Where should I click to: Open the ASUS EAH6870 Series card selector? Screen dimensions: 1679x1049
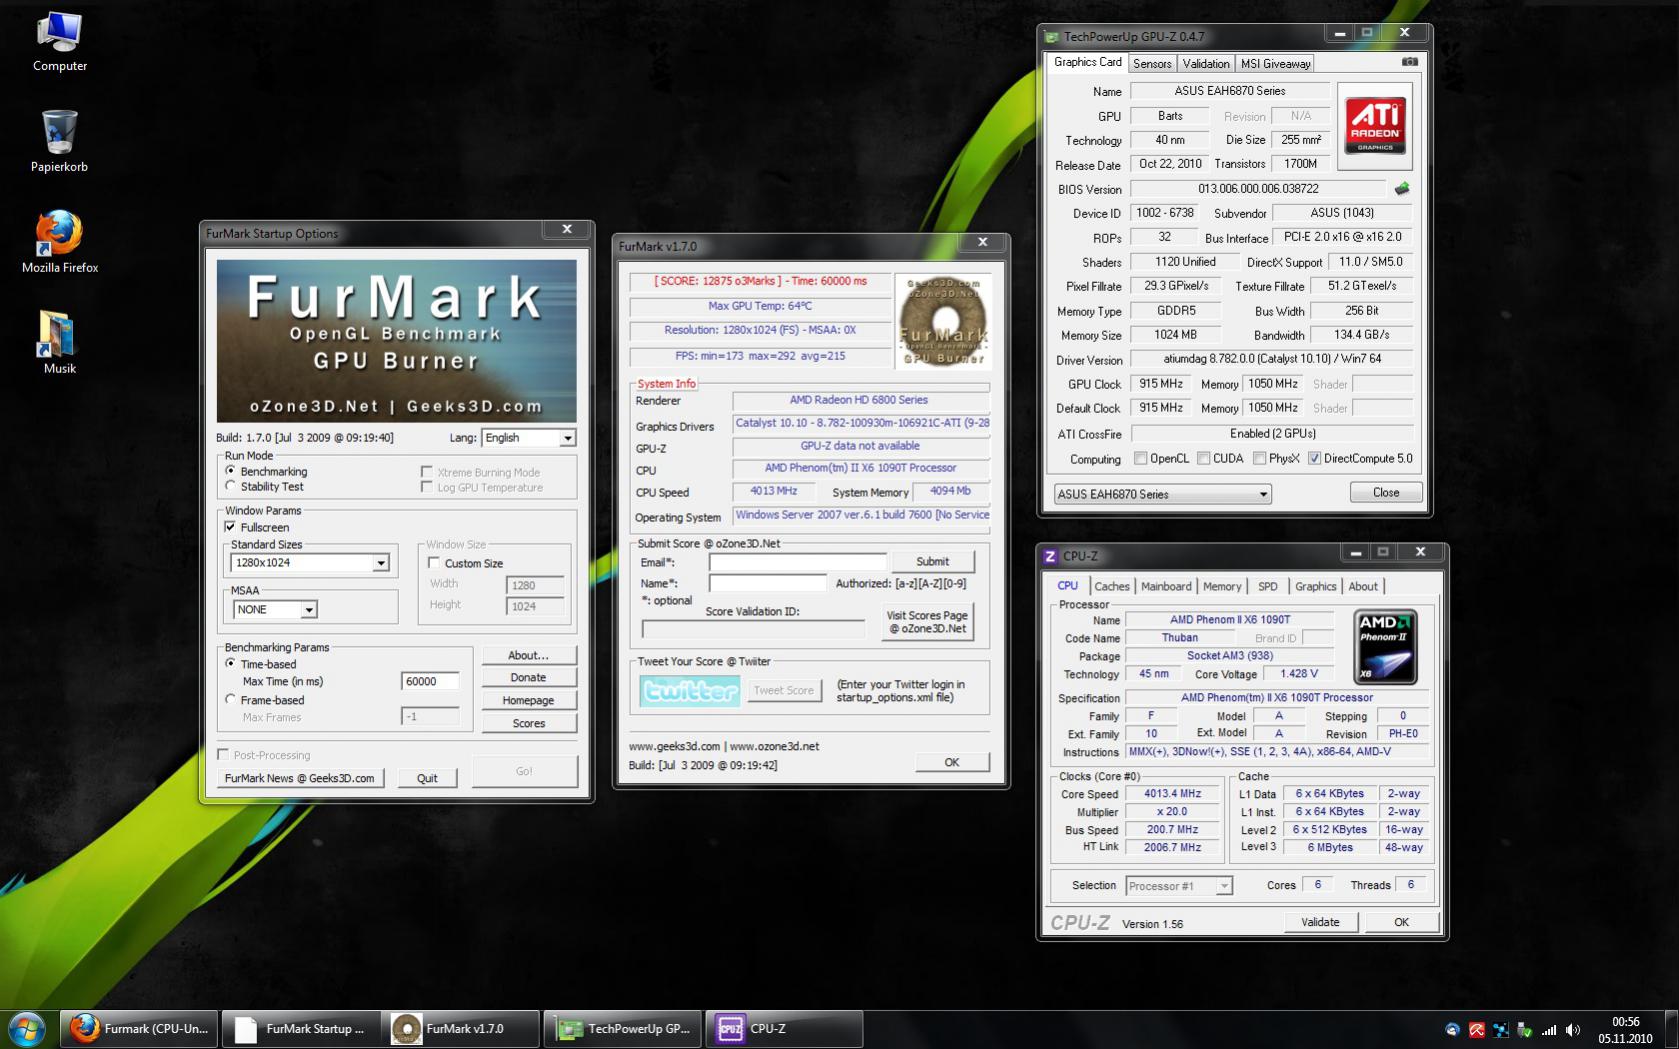(x=1162, y=494)
